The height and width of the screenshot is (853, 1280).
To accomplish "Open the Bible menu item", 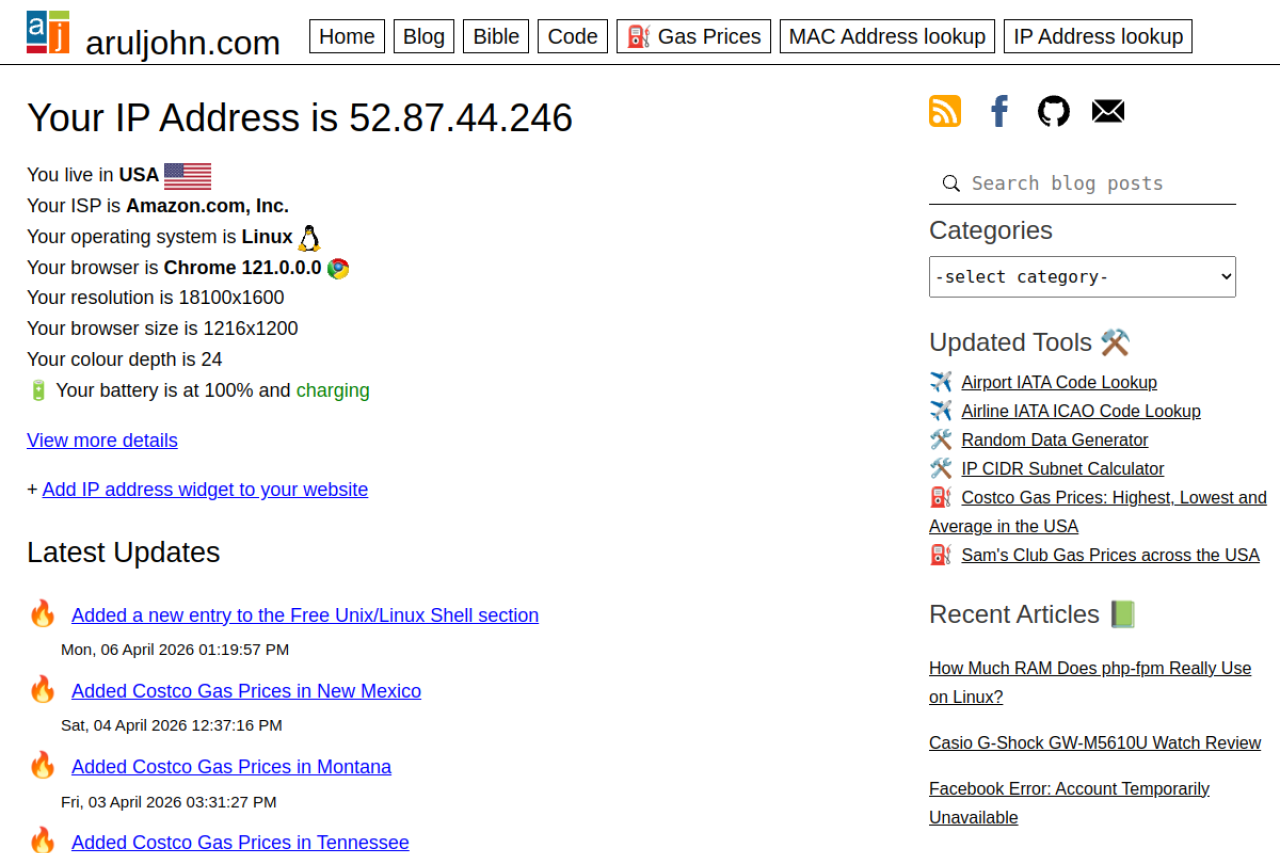I will pyautogui.click(x=496, y=37).
